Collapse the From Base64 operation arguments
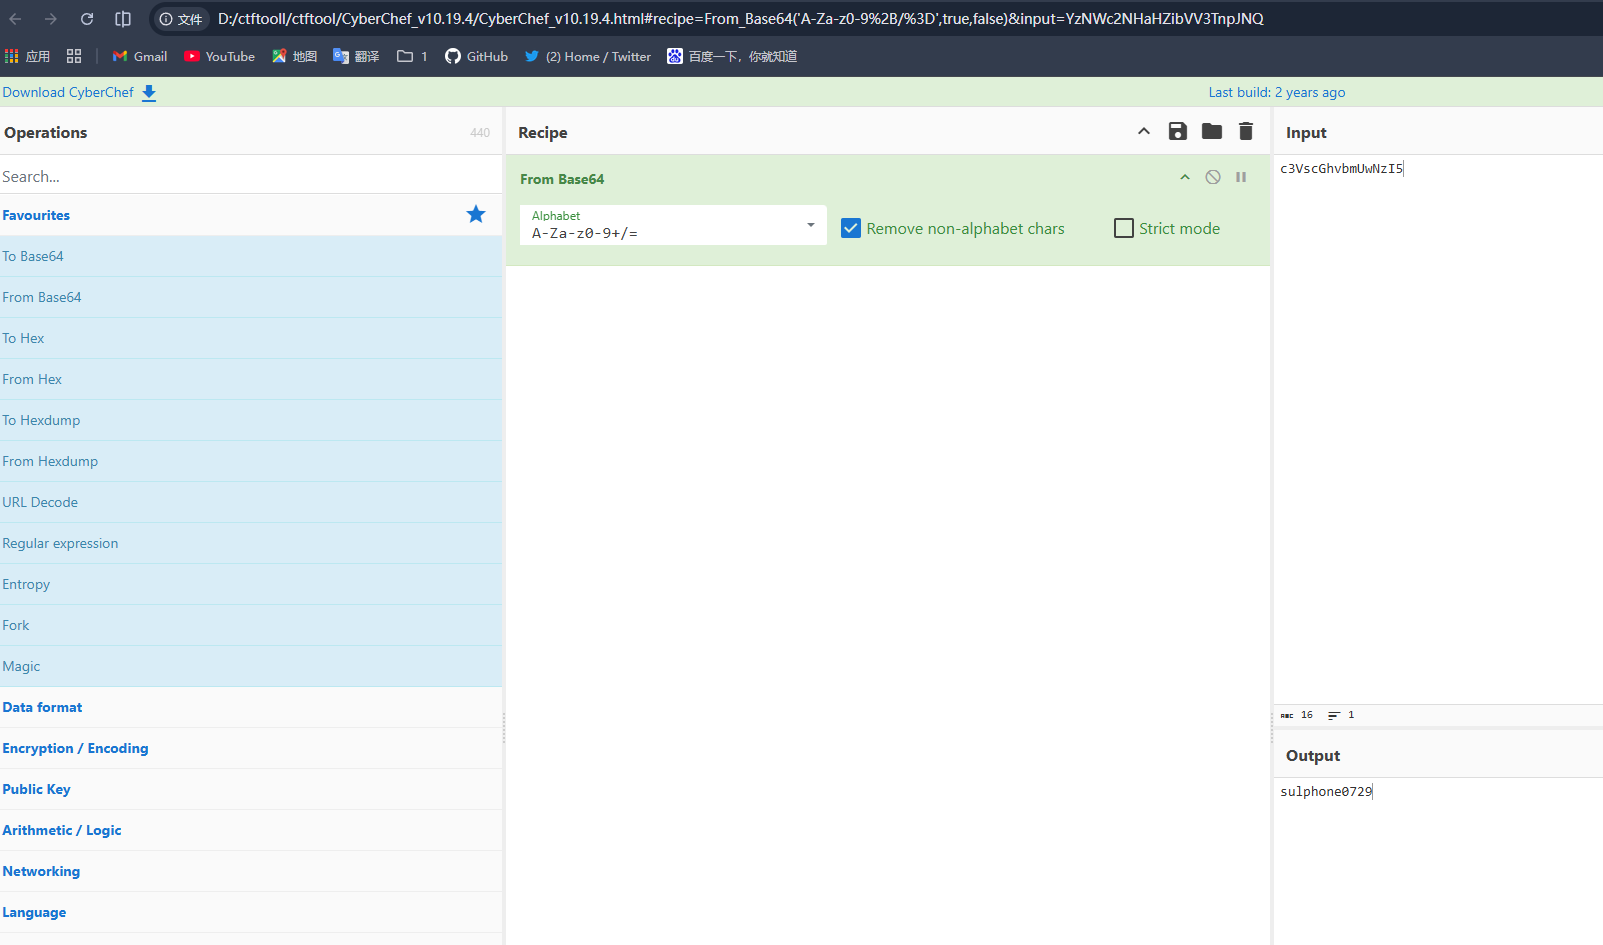The image size is (1603, 945). pyautogui.click(x=1185, y=177)
